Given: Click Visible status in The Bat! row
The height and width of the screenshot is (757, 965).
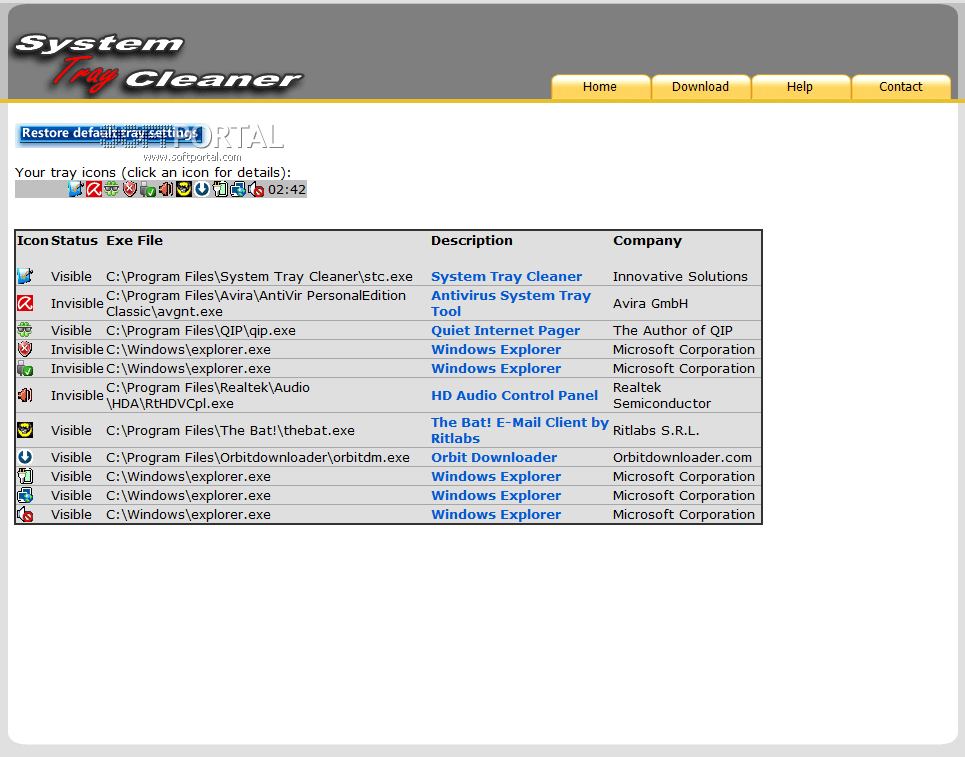Looking at the screenshot, I should point(71,430).
